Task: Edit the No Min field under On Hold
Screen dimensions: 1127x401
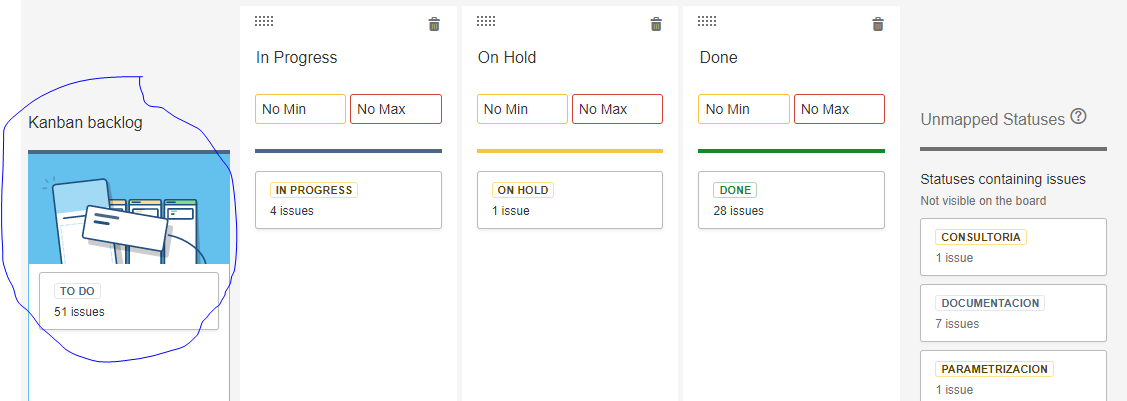Action: click(523, 109)
